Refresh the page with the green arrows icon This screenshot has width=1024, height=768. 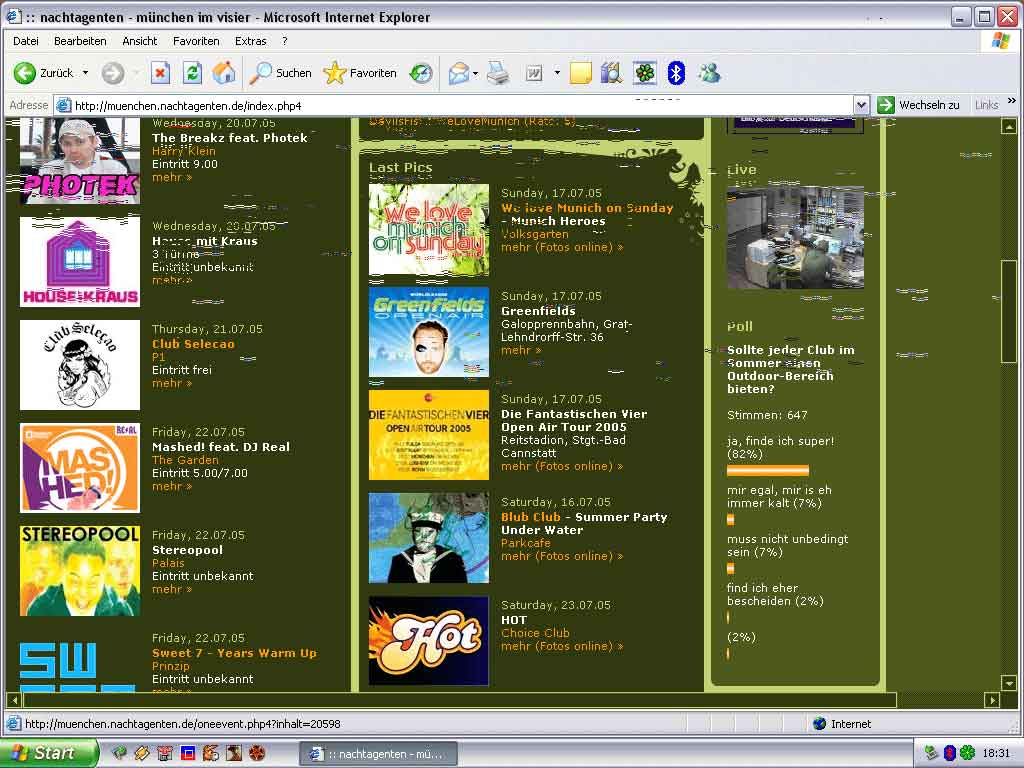coord(192,73)
